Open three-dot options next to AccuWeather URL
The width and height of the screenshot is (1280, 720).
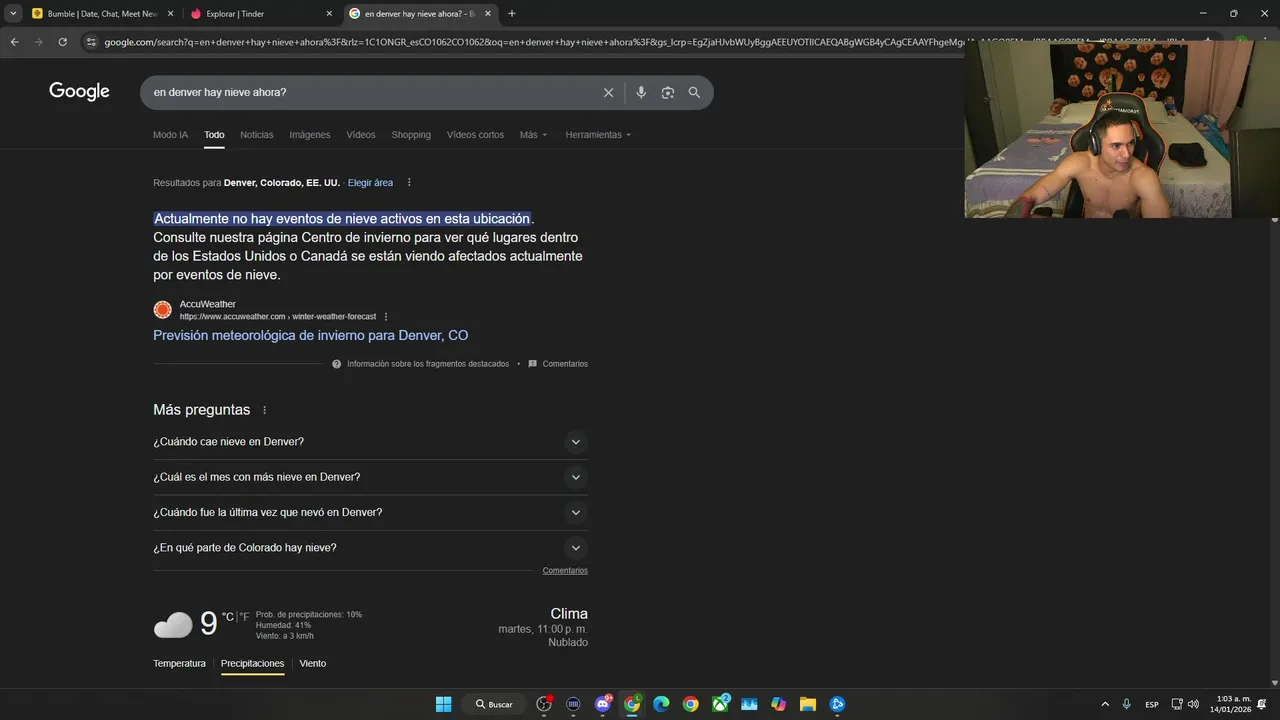pyautogui.click(x=386, y=317)
